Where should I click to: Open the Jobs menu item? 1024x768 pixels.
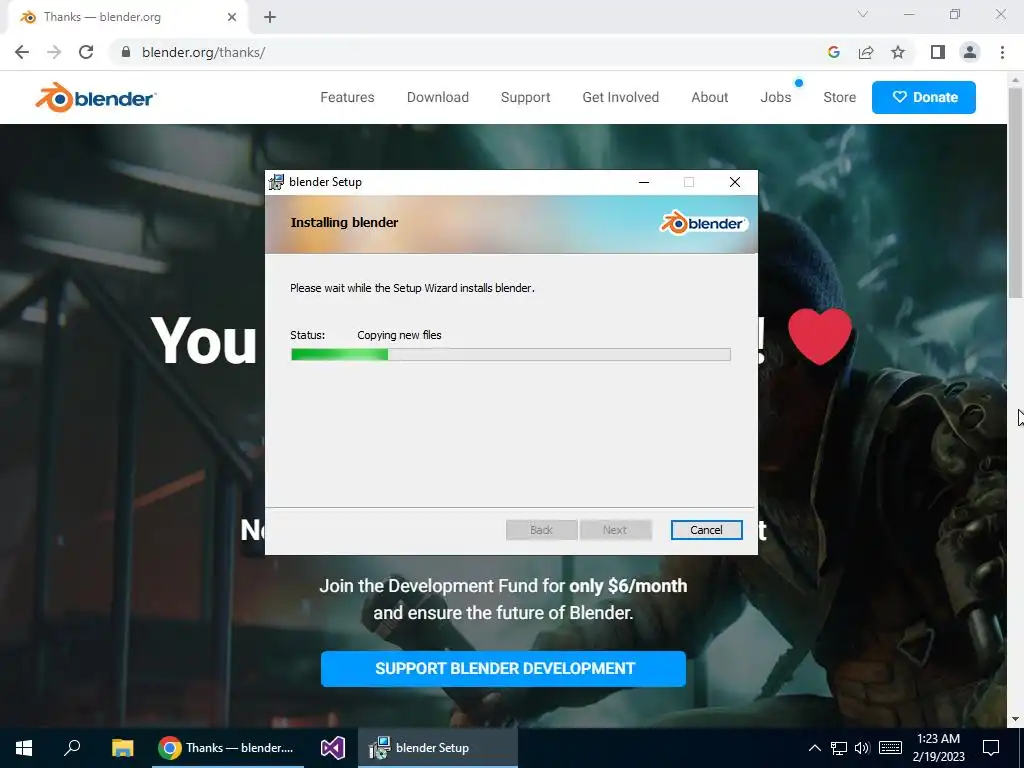776,97
